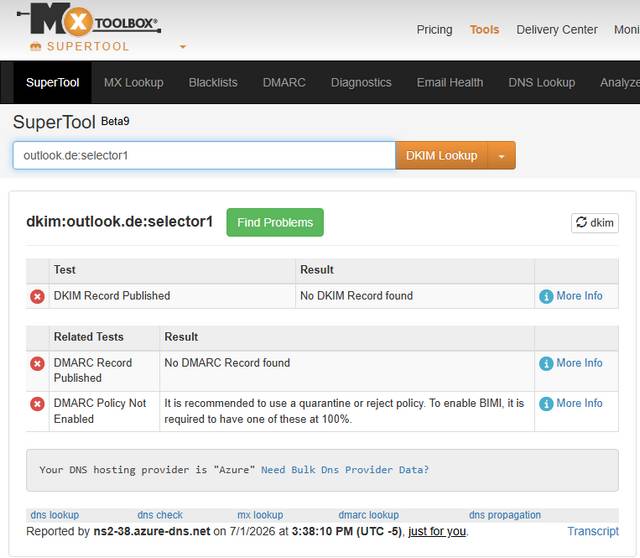Image resolution: width=640 pixels, height=558 pixels.
Task: Go to Delivery Center
Action: (x=557, y=30)
